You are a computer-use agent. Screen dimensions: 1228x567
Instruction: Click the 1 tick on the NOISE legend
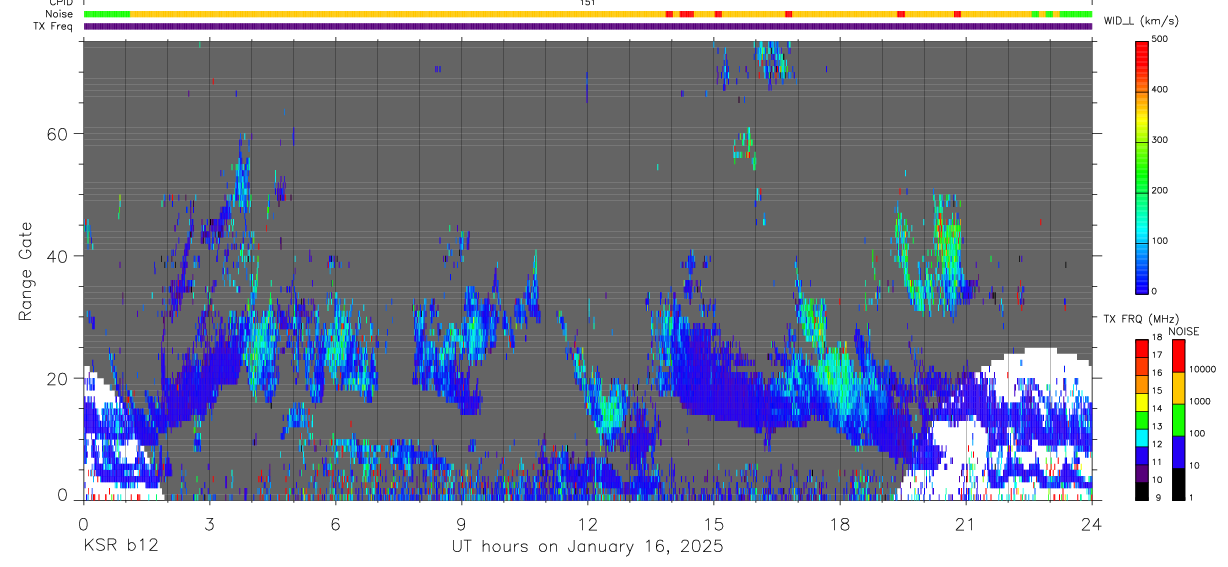[x=1191, y=497]
